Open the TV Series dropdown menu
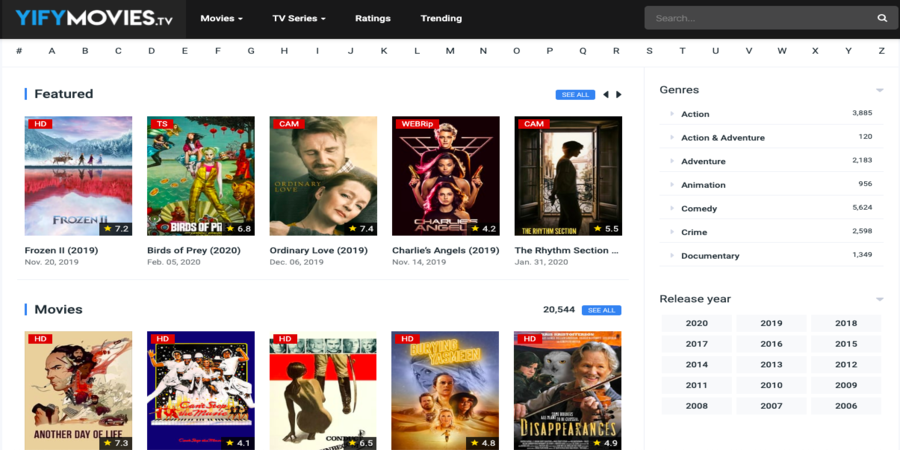900x450 pixels. (299, 18)
